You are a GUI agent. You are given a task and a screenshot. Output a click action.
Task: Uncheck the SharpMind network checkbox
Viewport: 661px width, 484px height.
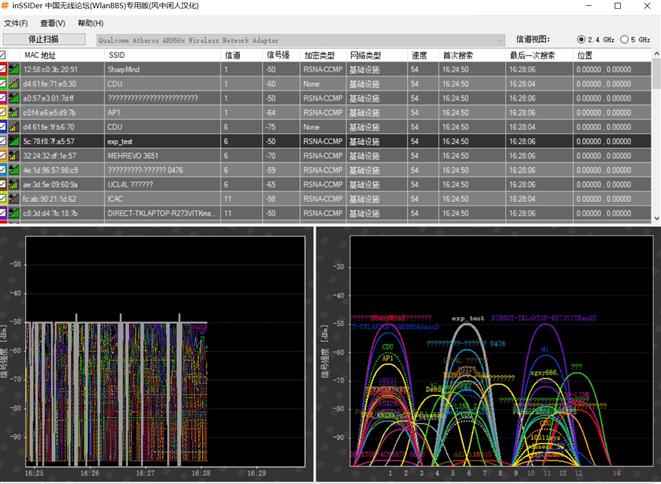3,69
